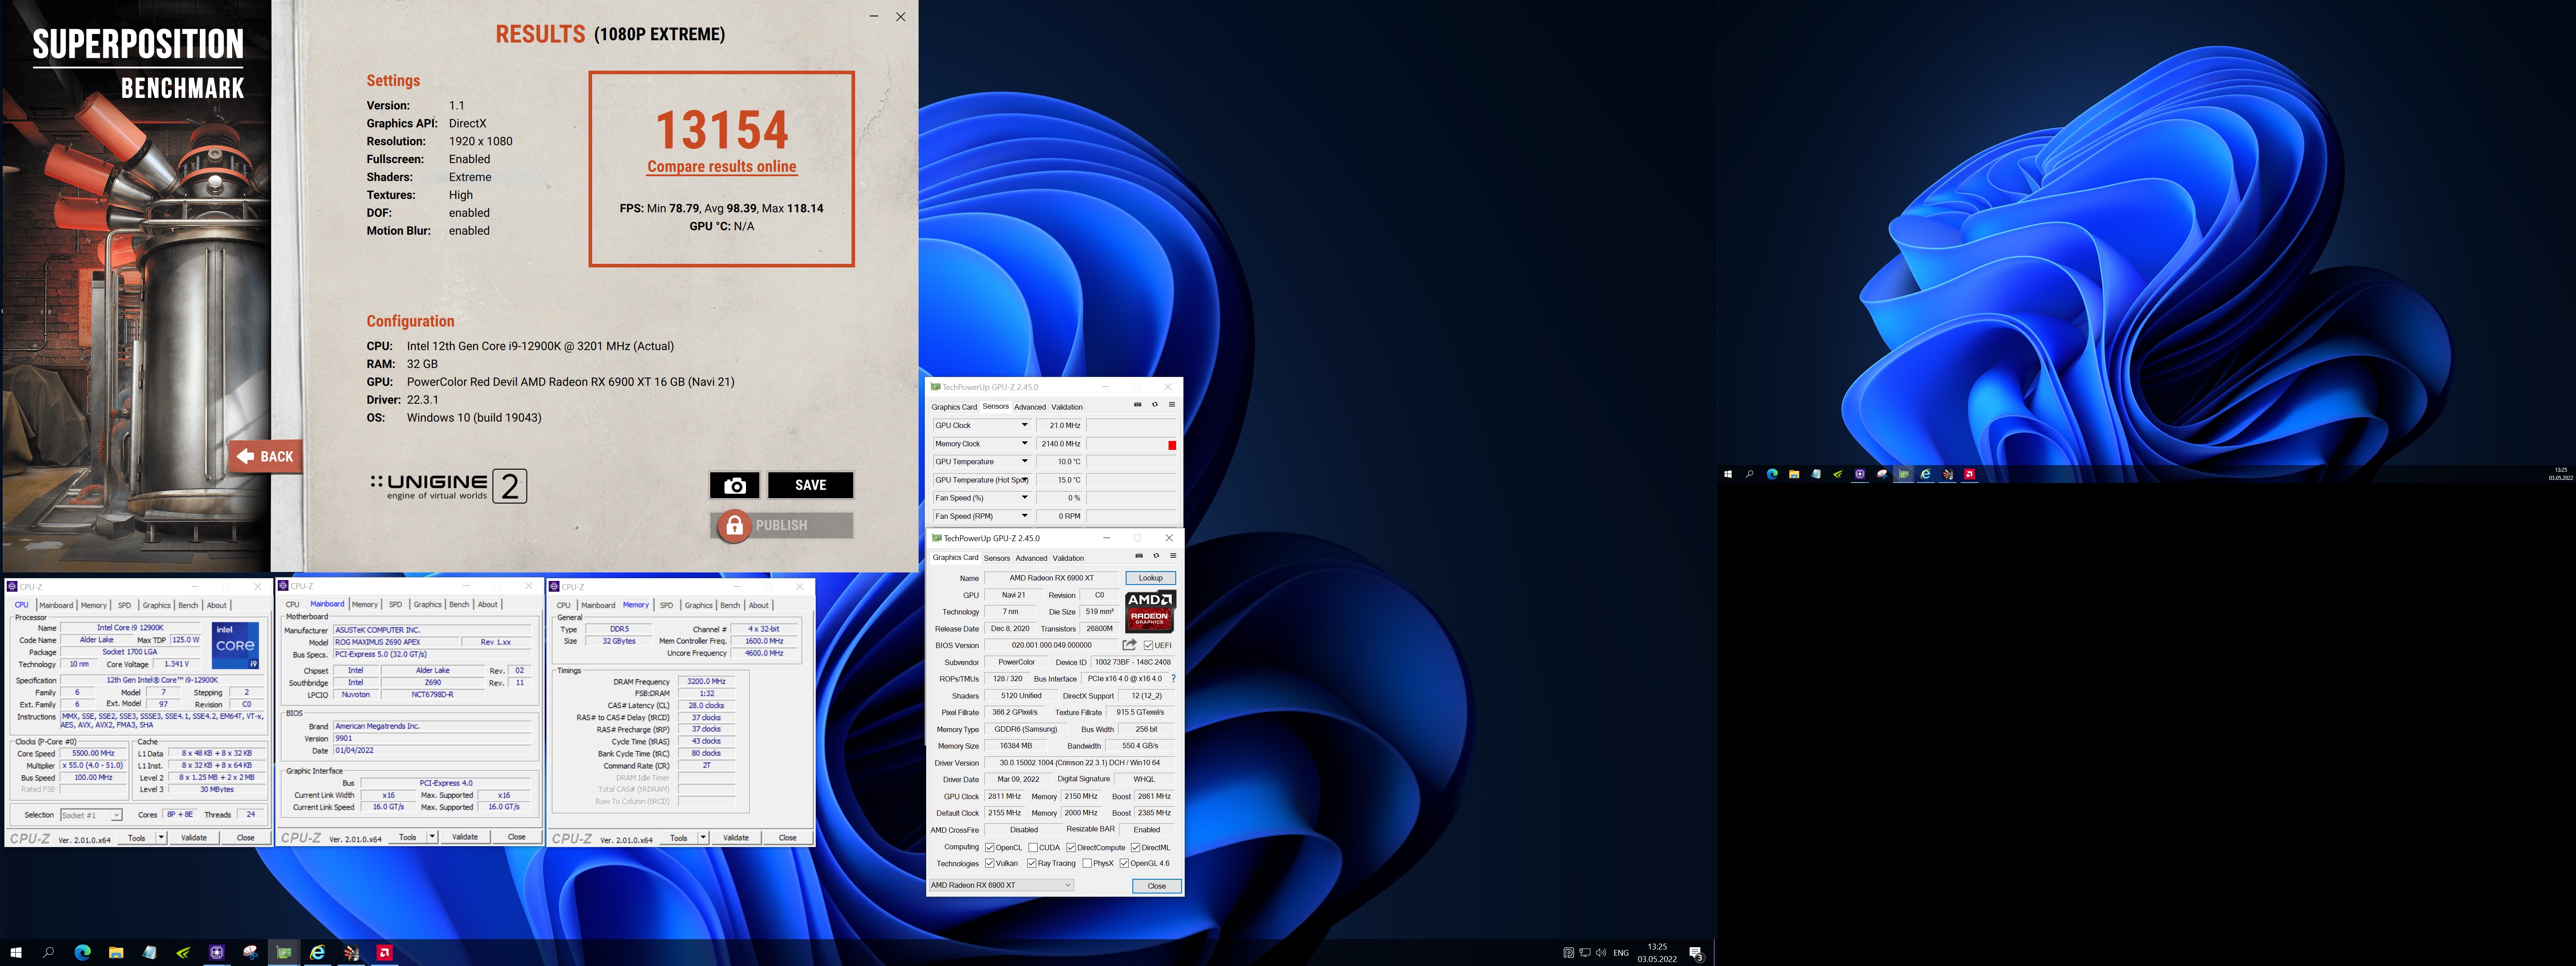The image size is (2576, 966).
Task: Open Notepad icon on main taskbar
Action: click(149, 952)
